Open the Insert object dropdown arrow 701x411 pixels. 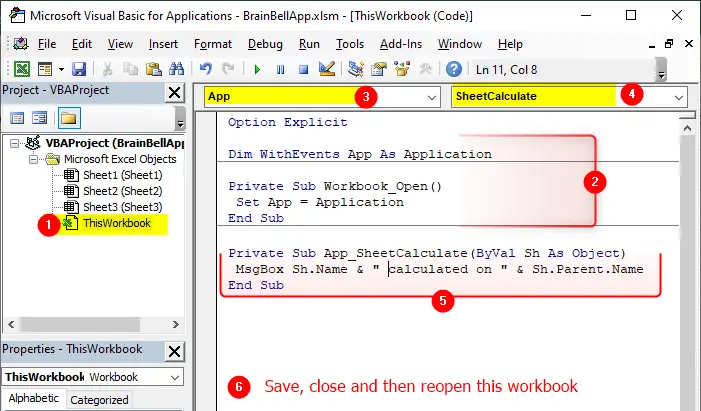(x=61, y=69)
